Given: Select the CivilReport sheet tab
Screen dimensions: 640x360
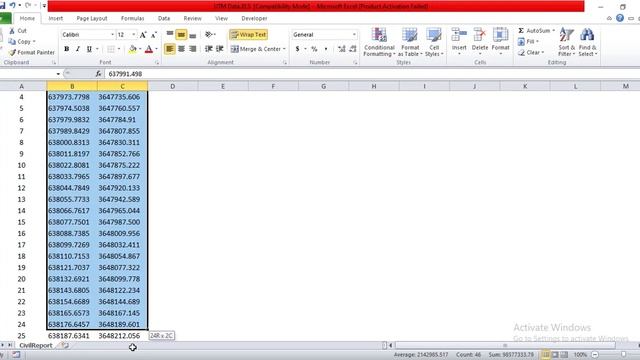Looking at the screenshot, I should (36, 345).
